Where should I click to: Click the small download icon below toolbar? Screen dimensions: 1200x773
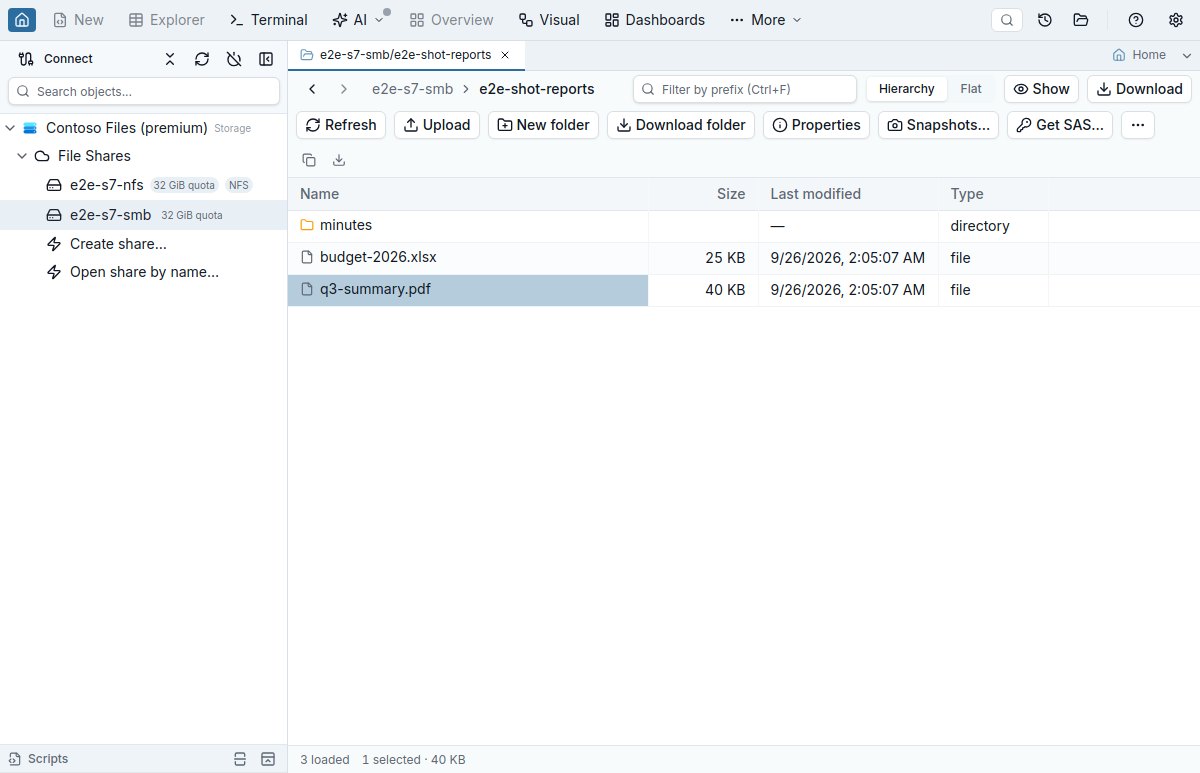339,160
